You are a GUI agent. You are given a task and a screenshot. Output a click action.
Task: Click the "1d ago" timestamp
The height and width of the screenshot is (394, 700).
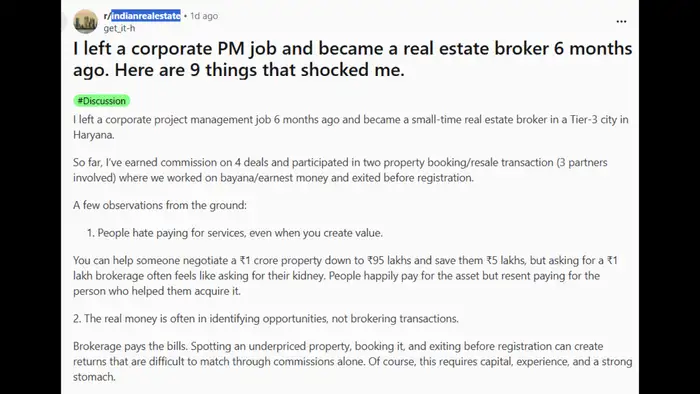(x=204, y=16)
